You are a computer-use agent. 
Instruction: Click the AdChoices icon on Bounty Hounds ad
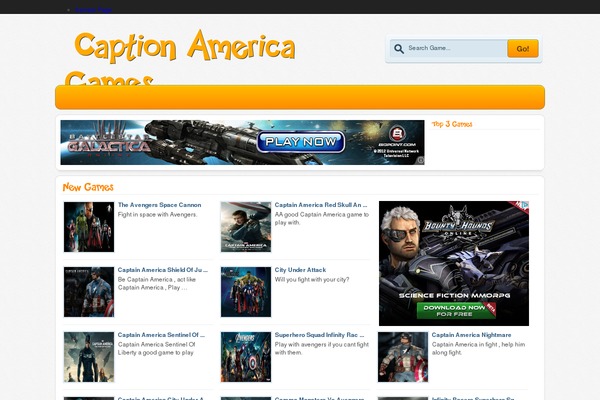pos(525,205)
